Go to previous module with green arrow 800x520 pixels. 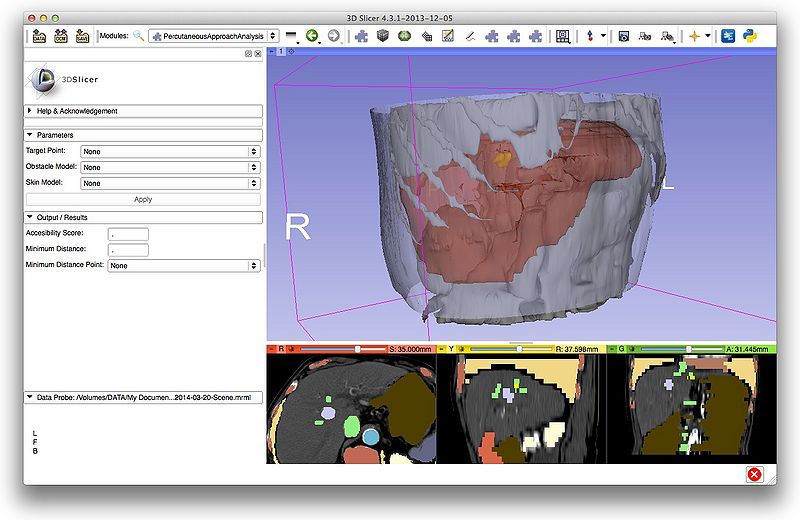pyautogui.click(x=312, y=36)
